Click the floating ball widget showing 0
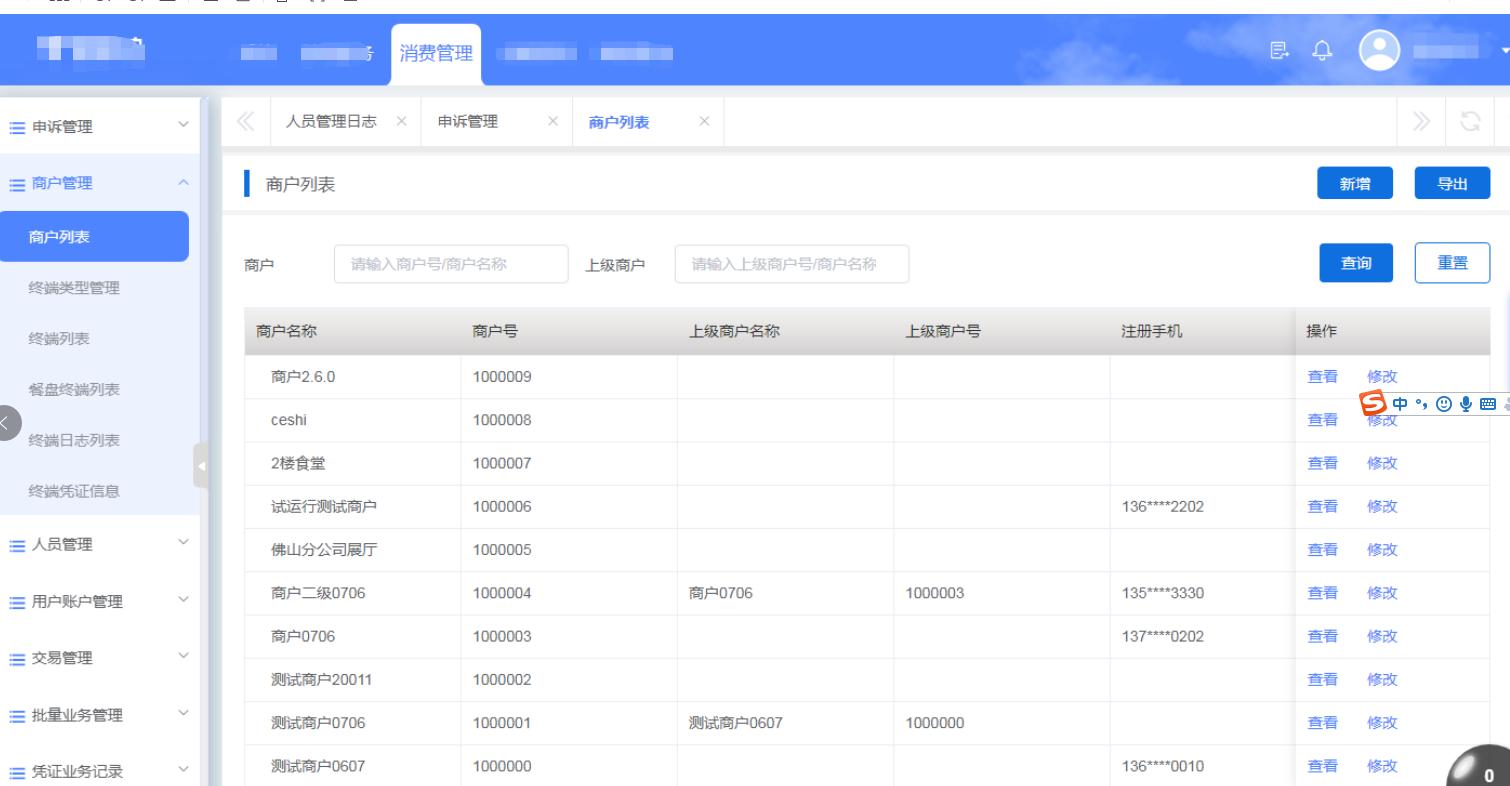1510x786 pixels. click(1478, 767)
